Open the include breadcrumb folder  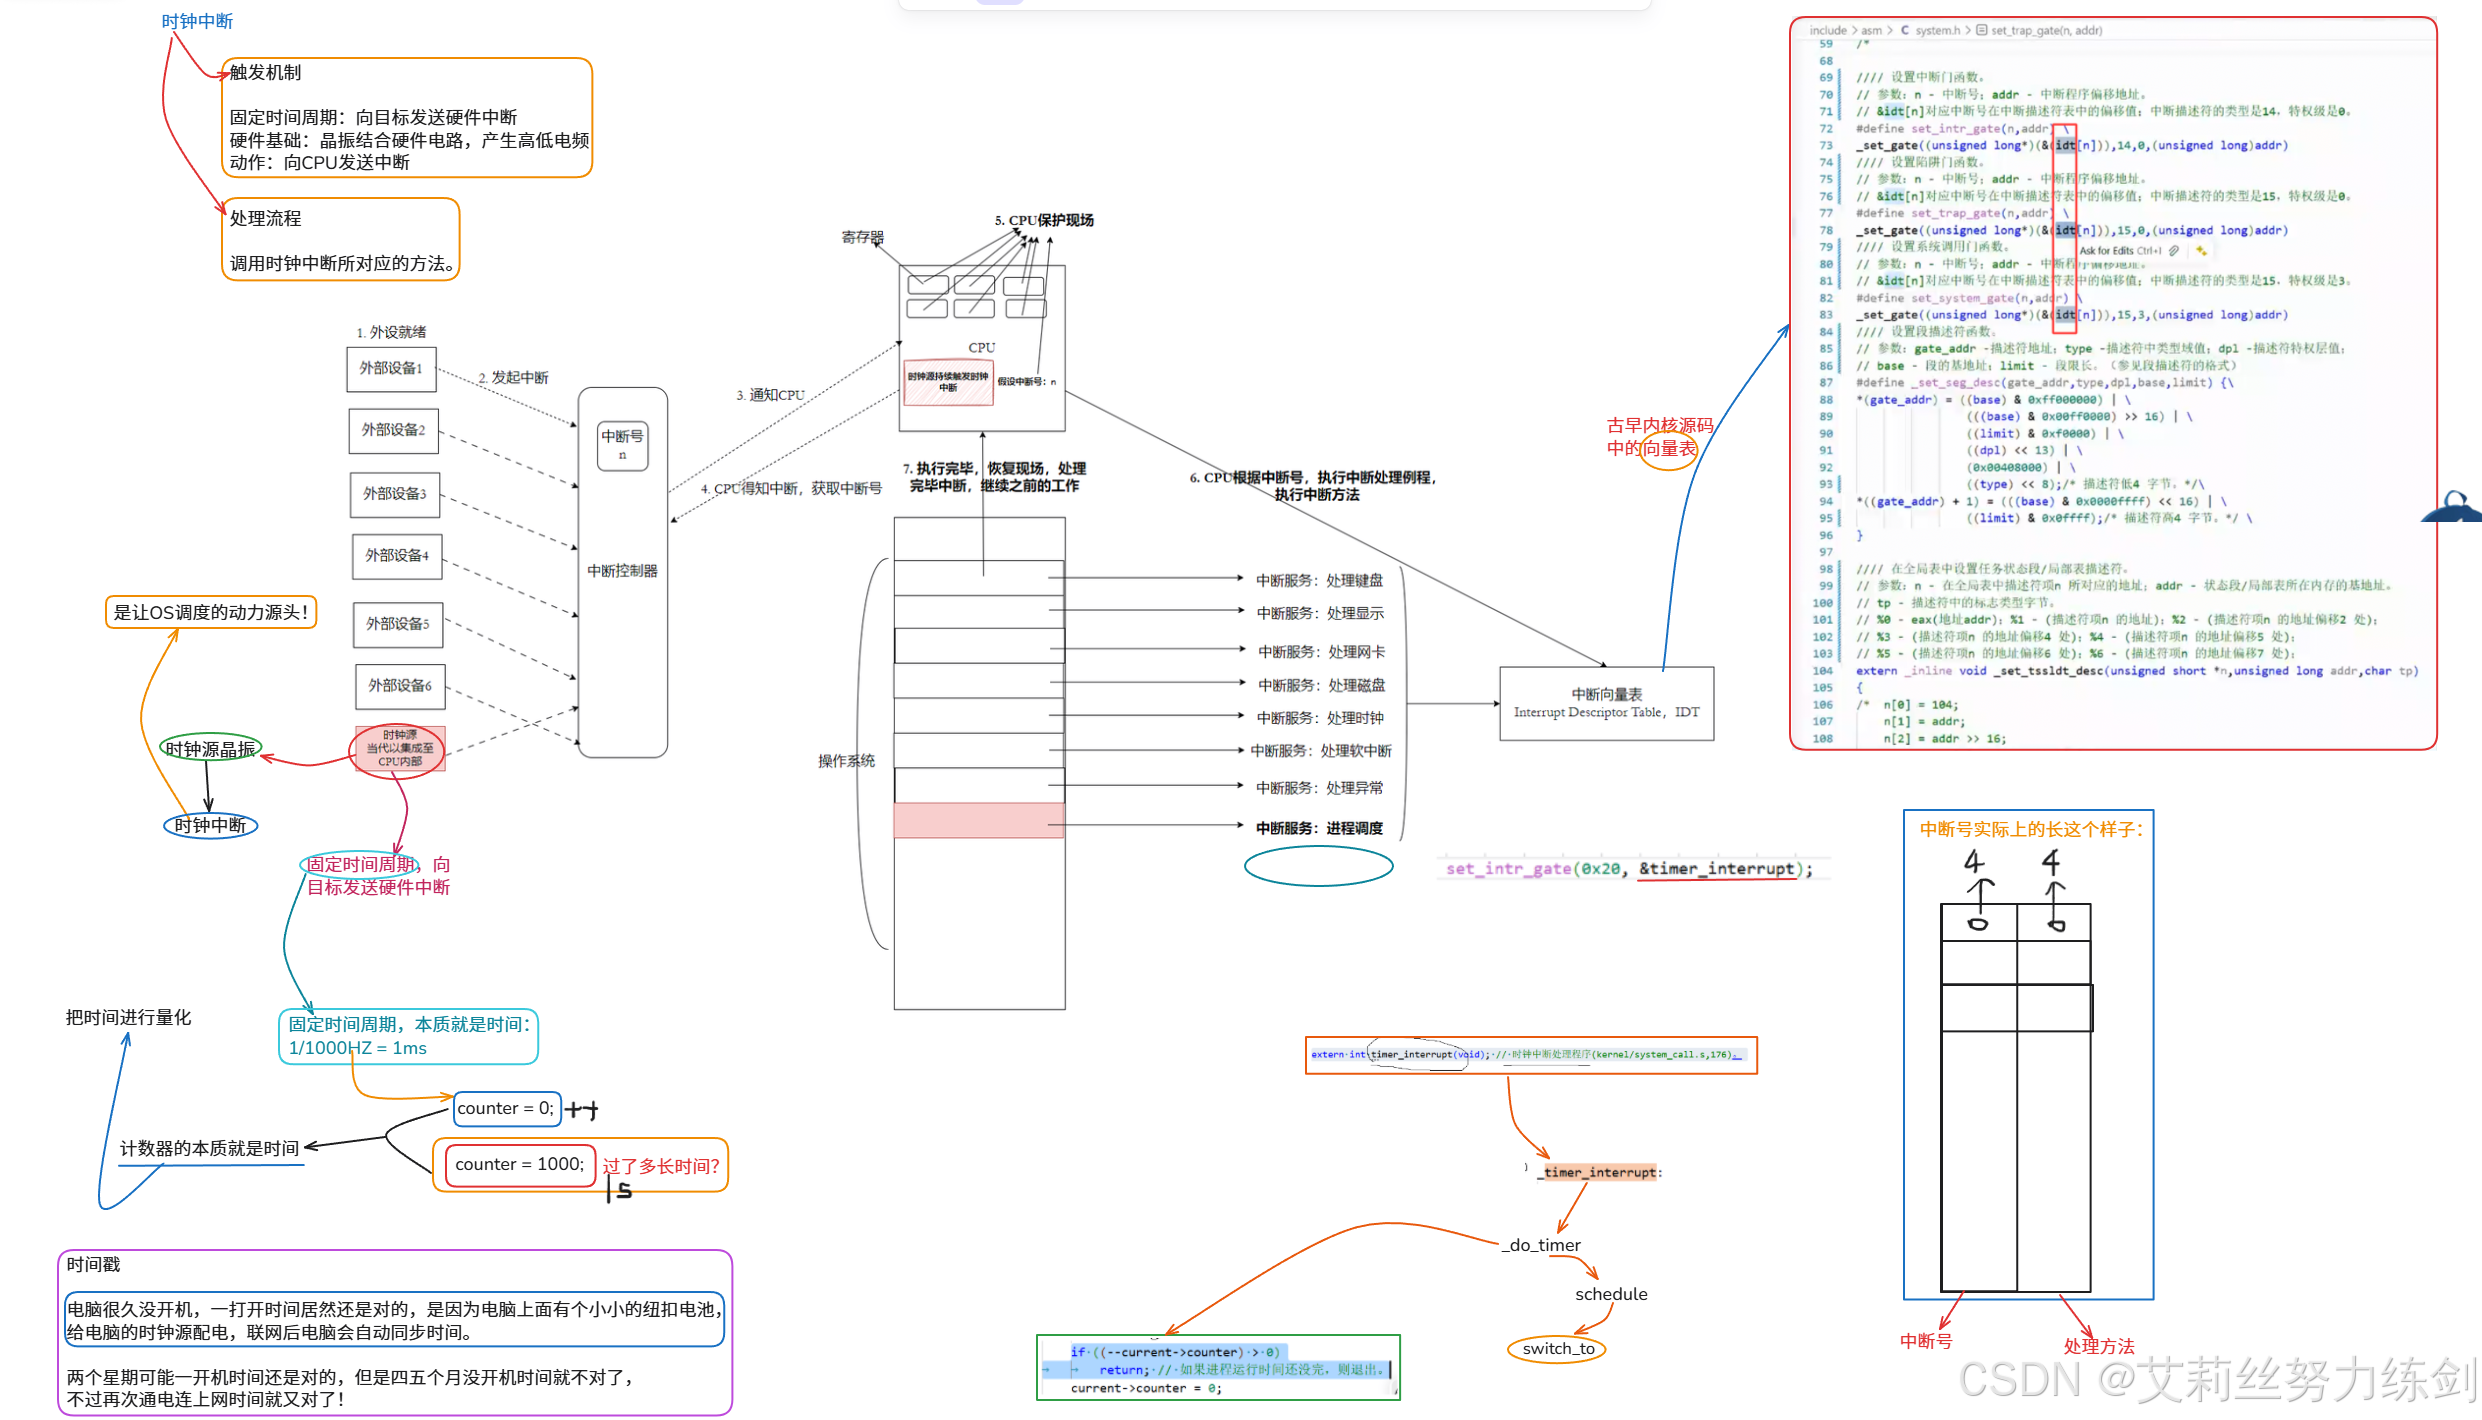[x=1827, y=31]
